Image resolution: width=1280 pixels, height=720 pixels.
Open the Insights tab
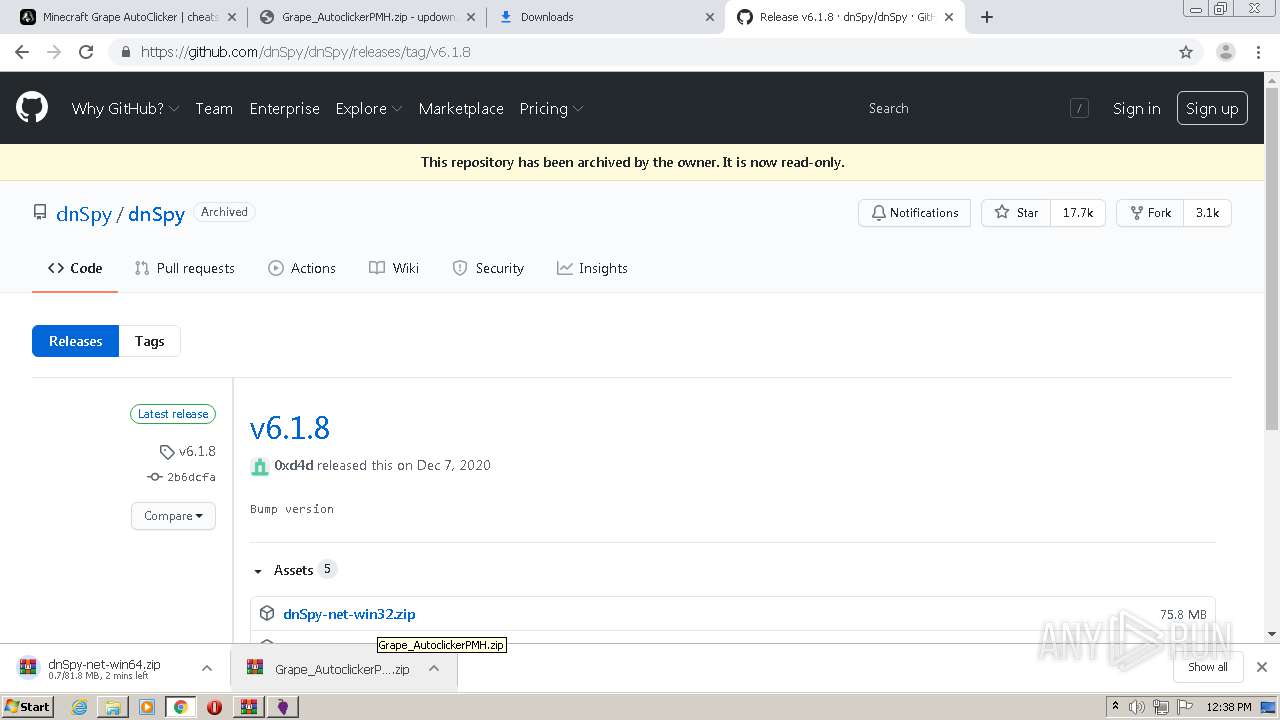pos(592,268)
